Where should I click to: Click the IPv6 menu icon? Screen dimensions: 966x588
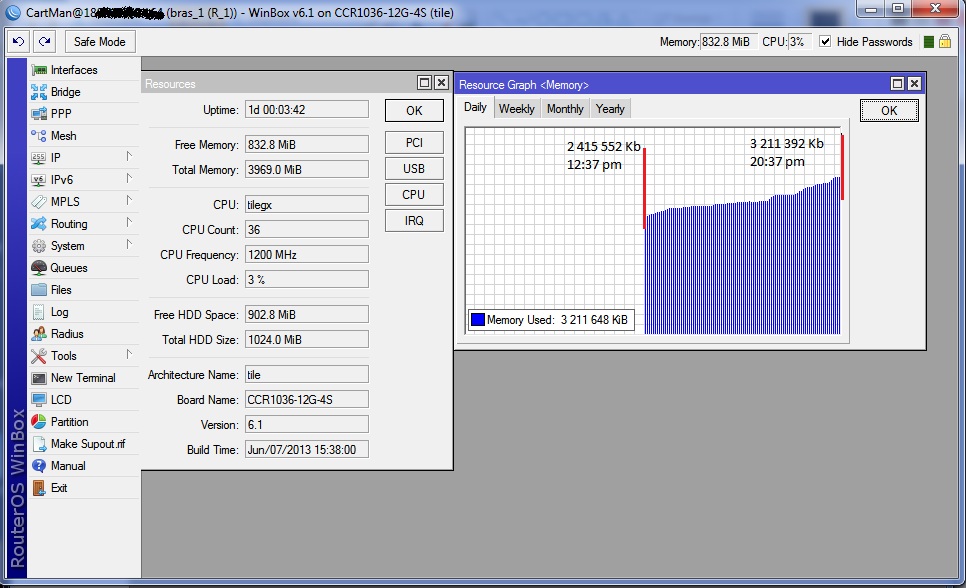tap(39, 180)
